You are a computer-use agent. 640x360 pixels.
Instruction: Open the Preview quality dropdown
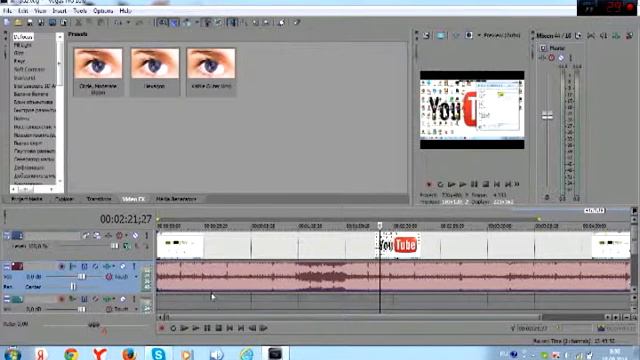(x=499, y=36)
